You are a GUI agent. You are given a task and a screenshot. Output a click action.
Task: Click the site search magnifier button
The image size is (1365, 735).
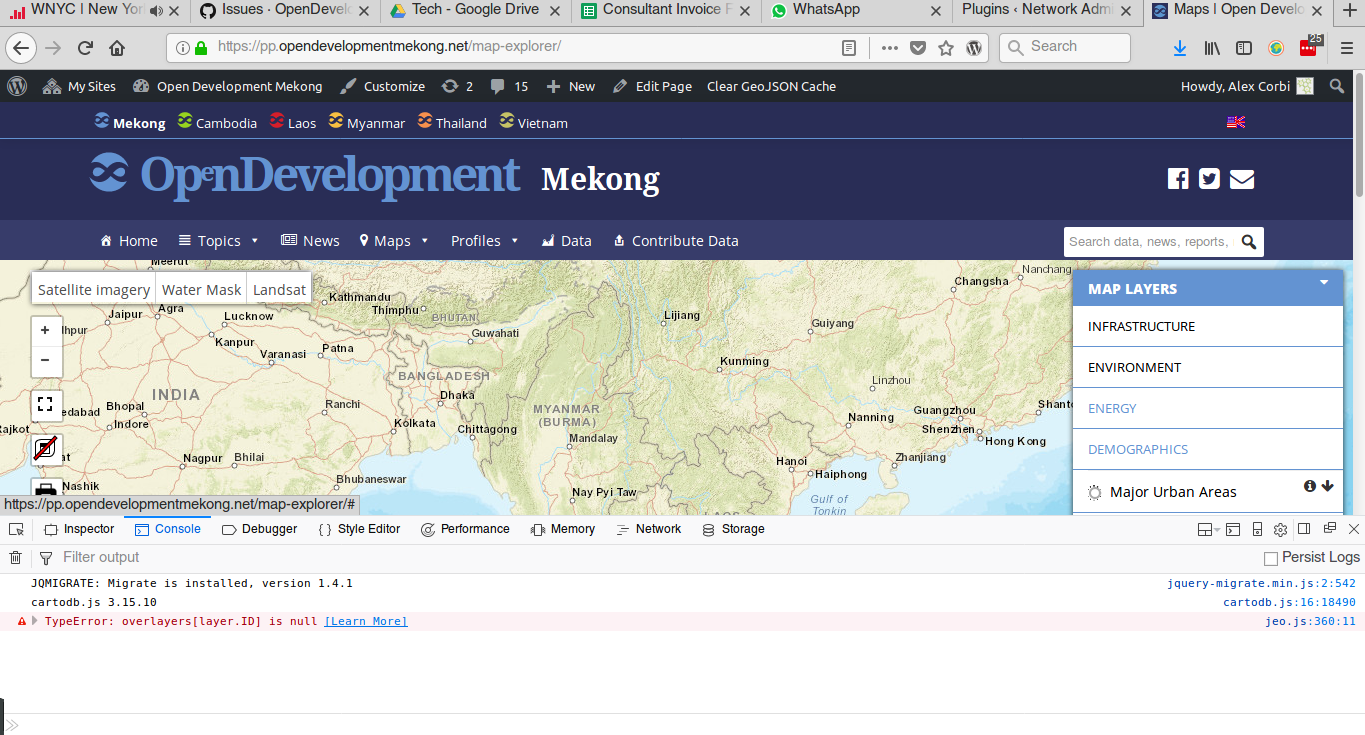click(x=1249, y=241)
